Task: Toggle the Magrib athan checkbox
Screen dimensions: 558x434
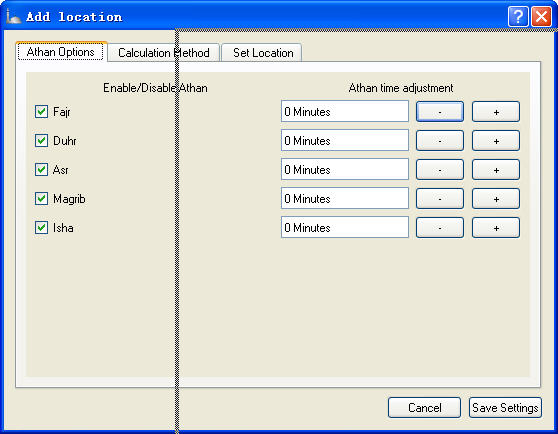Action: 41,199
